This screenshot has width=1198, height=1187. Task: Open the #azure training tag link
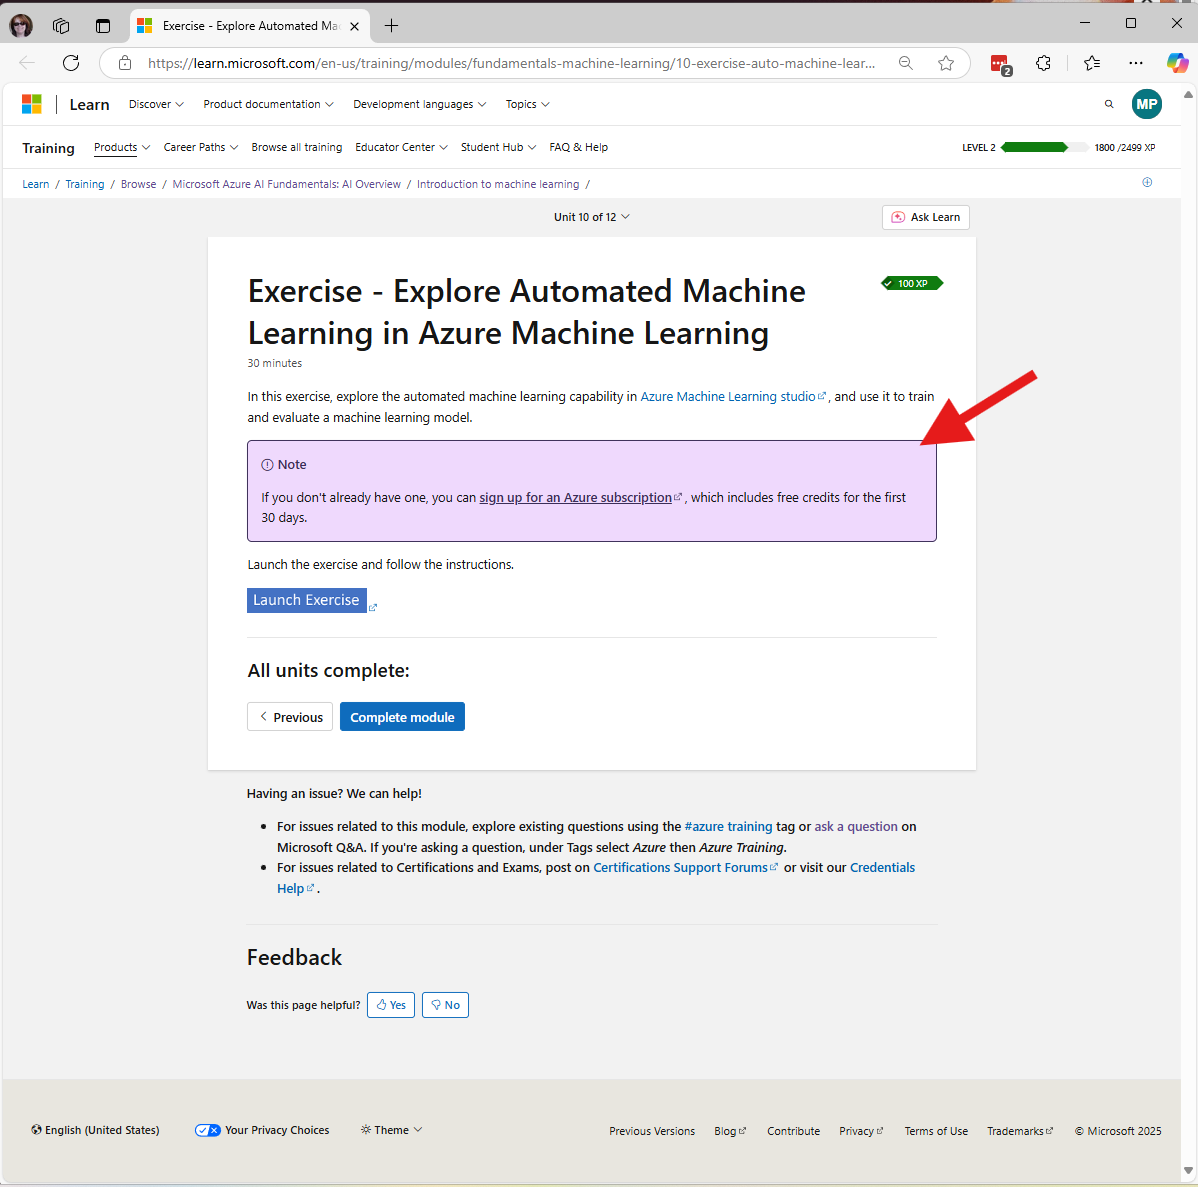pyautogui.click(x=728, y=826)
